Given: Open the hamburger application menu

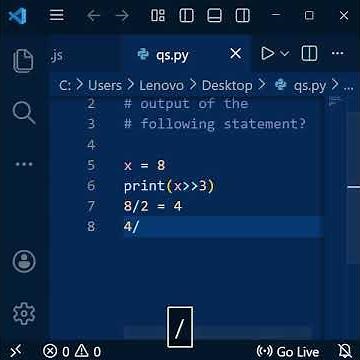Looking at the screenshot, I should click(x=56, y=15).
